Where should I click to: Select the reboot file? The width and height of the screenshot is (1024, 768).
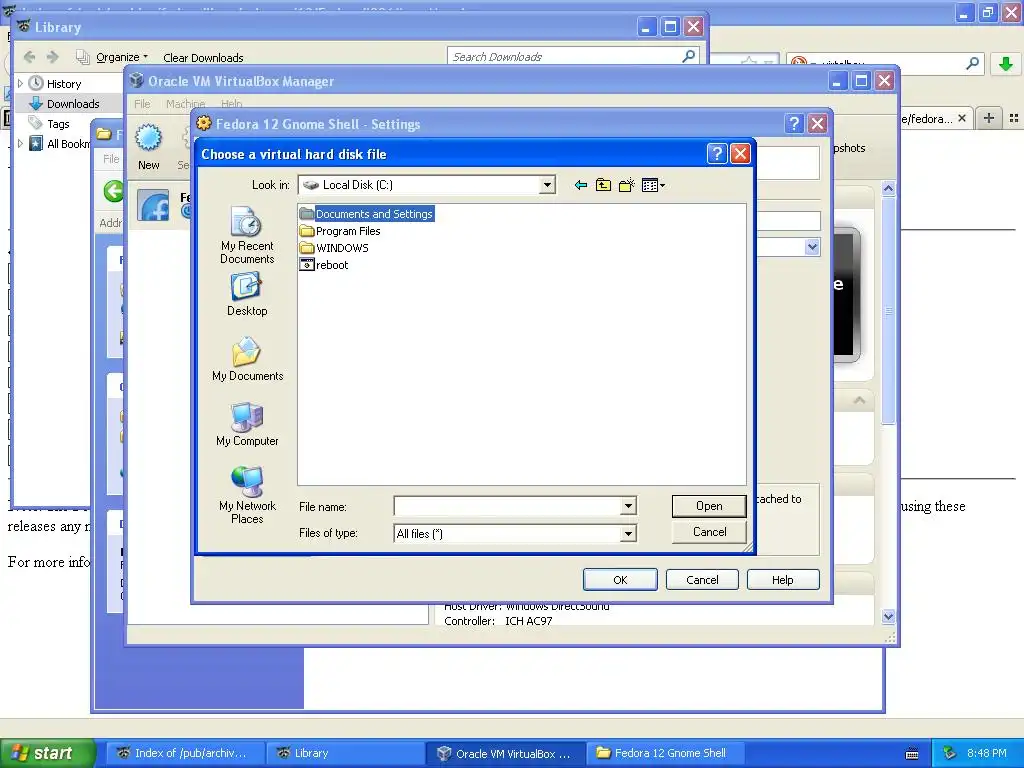coord(324,264)
